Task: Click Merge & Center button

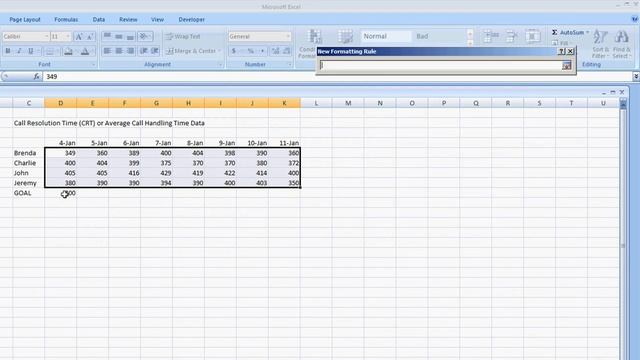Action: 191,51
